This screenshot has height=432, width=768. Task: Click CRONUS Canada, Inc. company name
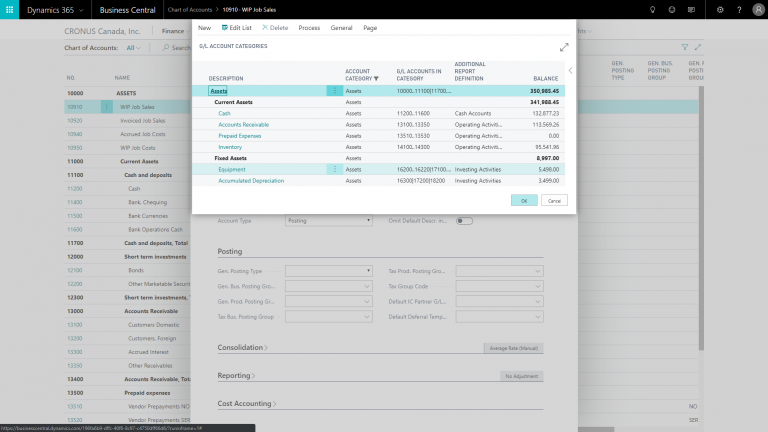(102, 31)
